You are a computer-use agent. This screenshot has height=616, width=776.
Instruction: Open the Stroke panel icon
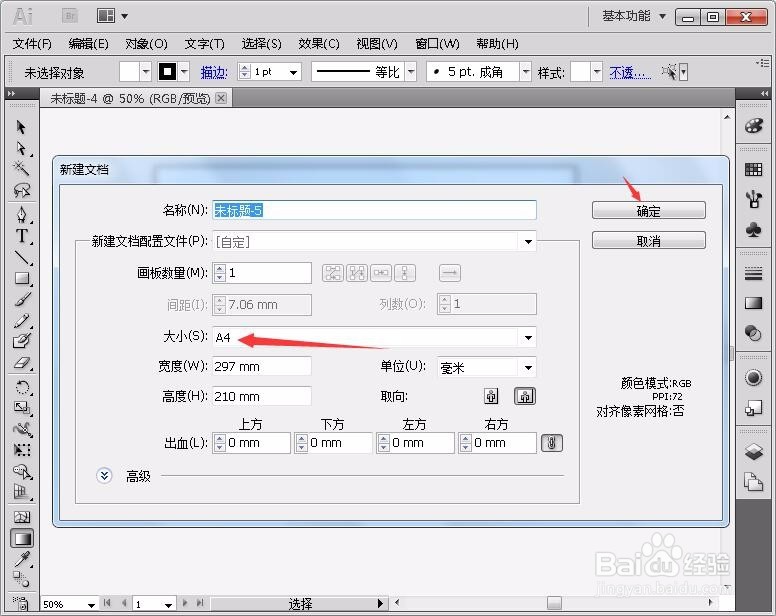point(753,273)
